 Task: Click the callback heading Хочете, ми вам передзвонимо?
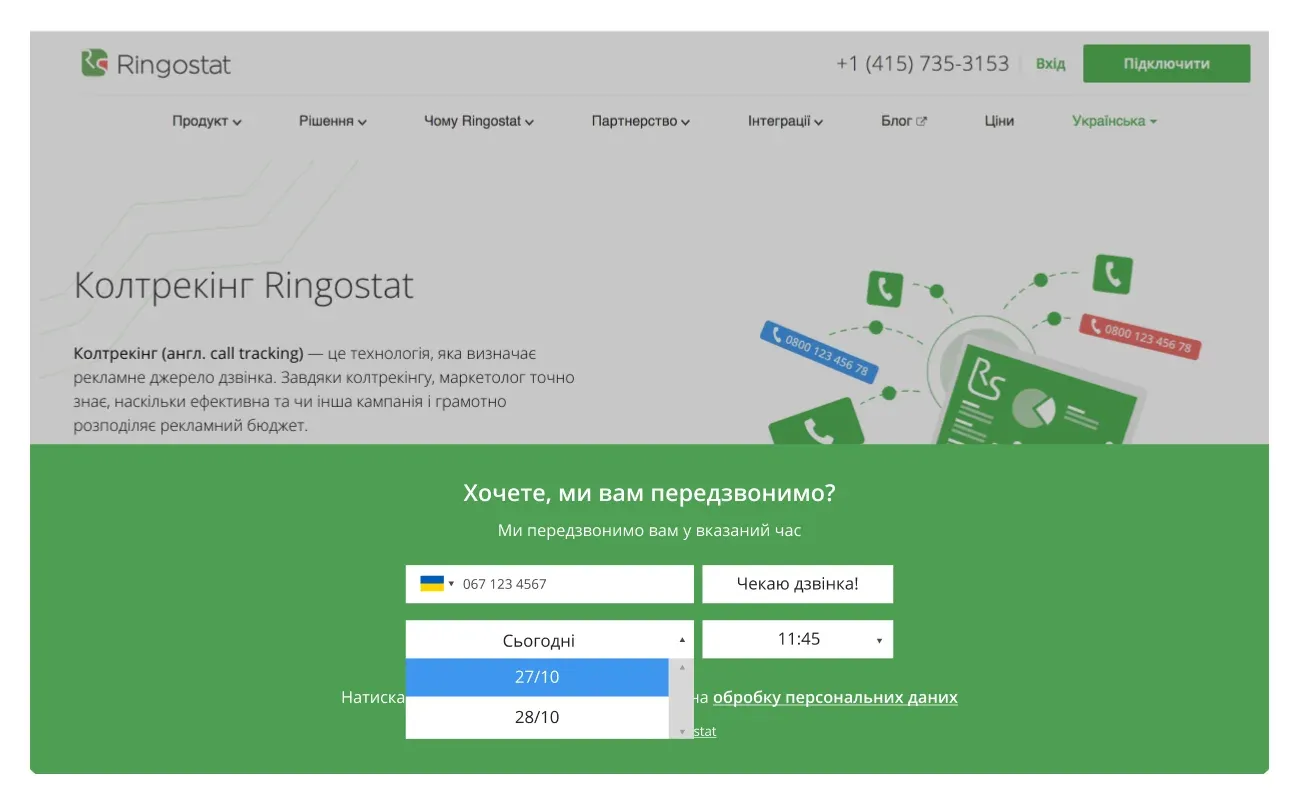pyautogui.click(x=649, y=493)
